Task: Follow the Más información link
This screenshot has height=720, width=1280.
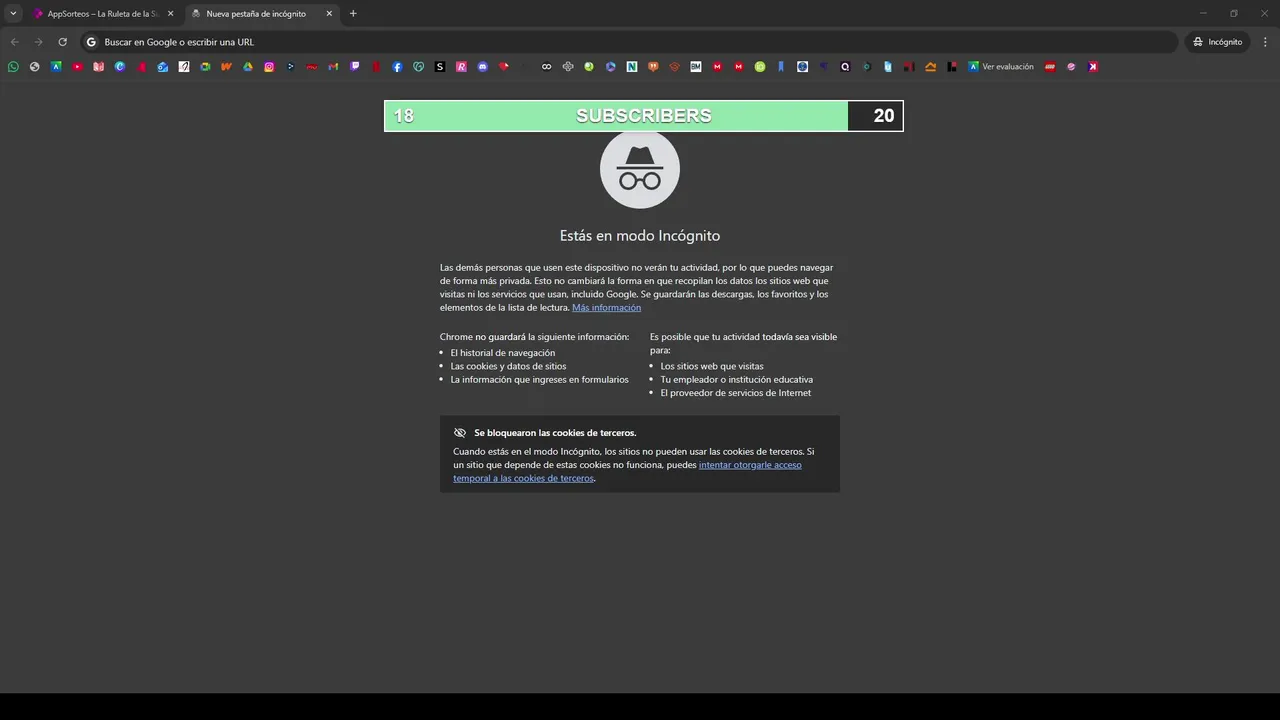Action: (x=606, y=308)
